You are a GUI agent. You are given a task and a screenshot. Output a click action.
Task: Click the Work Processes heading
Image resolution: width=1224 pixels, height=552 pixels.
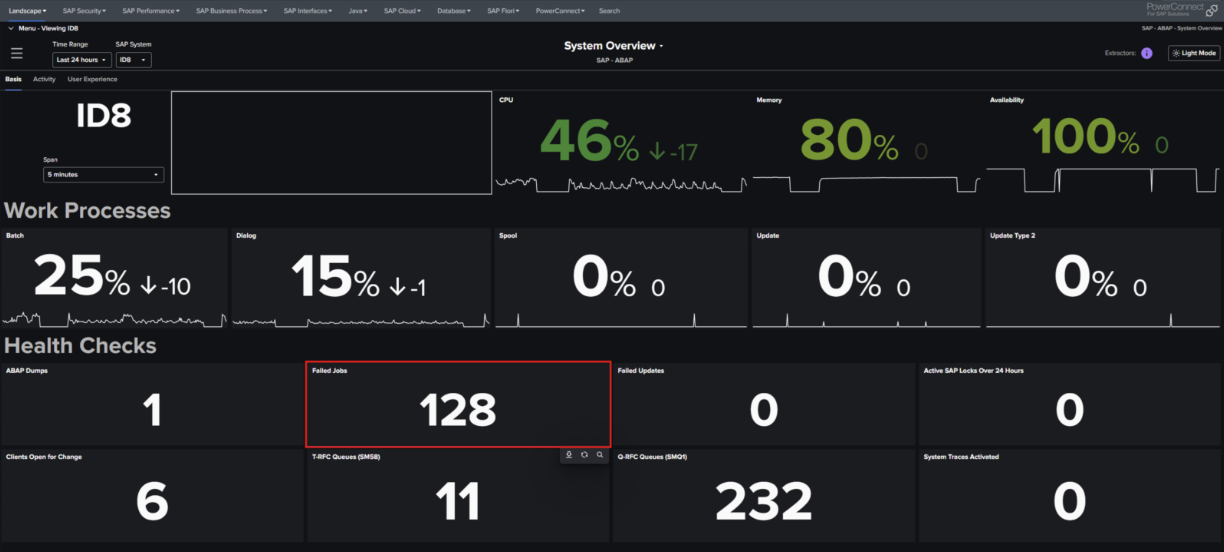point(87,211)
